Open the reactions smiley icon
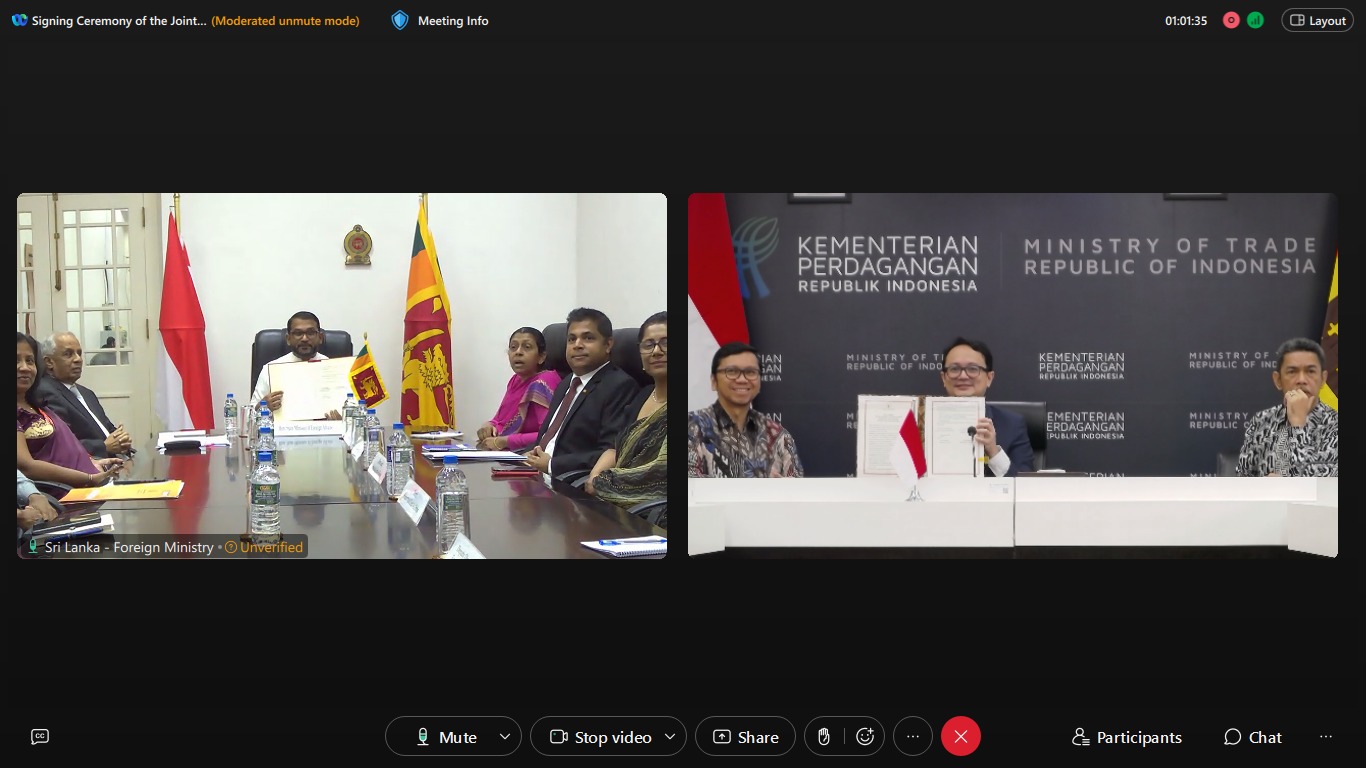The width and height of the screenshot is (1366, 768). tap(865, 737)
